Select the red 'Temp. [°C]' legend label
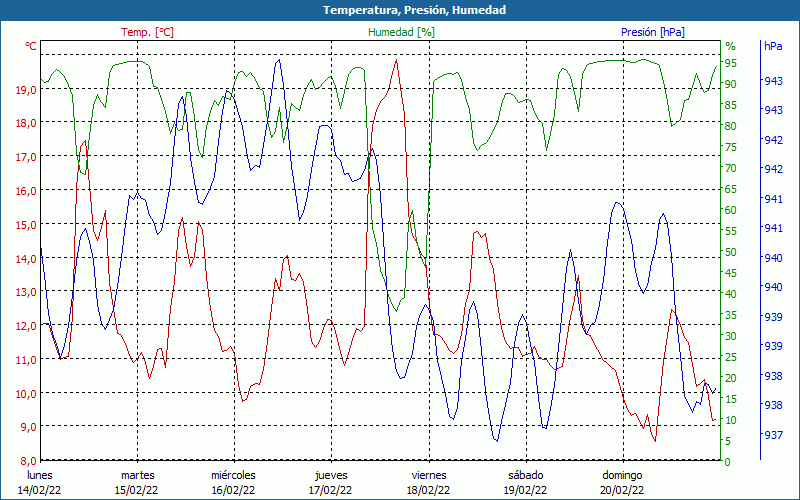This screenshot has height=500, width=800. click(147, 32)
